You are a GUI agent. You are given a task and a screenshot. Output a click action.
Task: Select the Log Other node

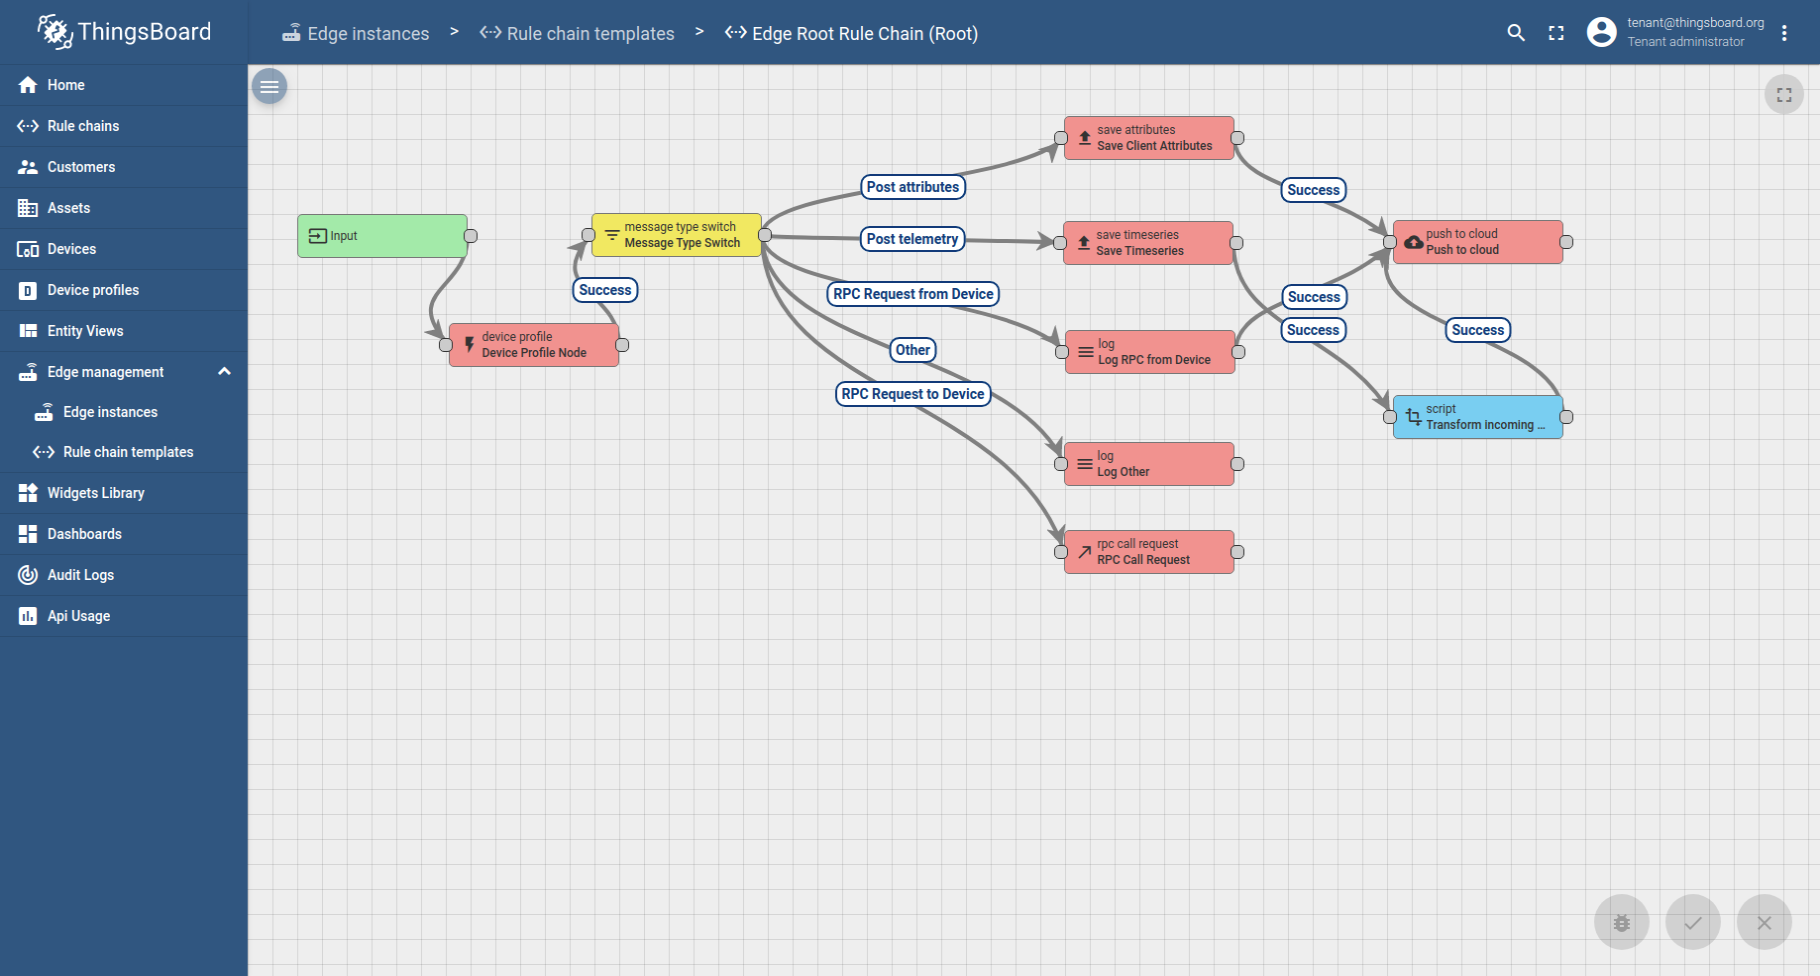pyautogui.click(x=1149, y=464)
